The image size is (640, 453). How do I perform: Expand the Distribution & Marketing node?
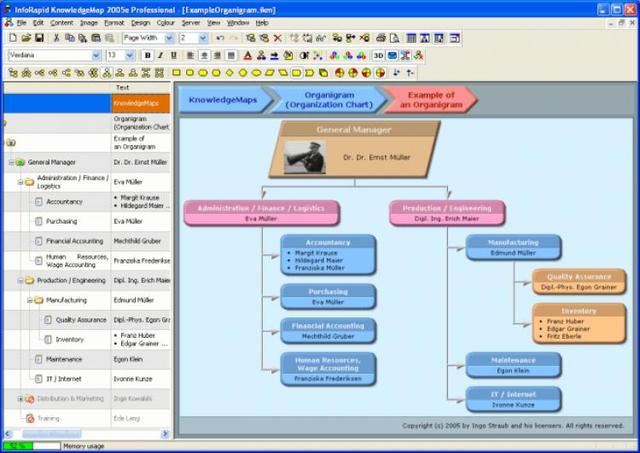click(20, 399)
